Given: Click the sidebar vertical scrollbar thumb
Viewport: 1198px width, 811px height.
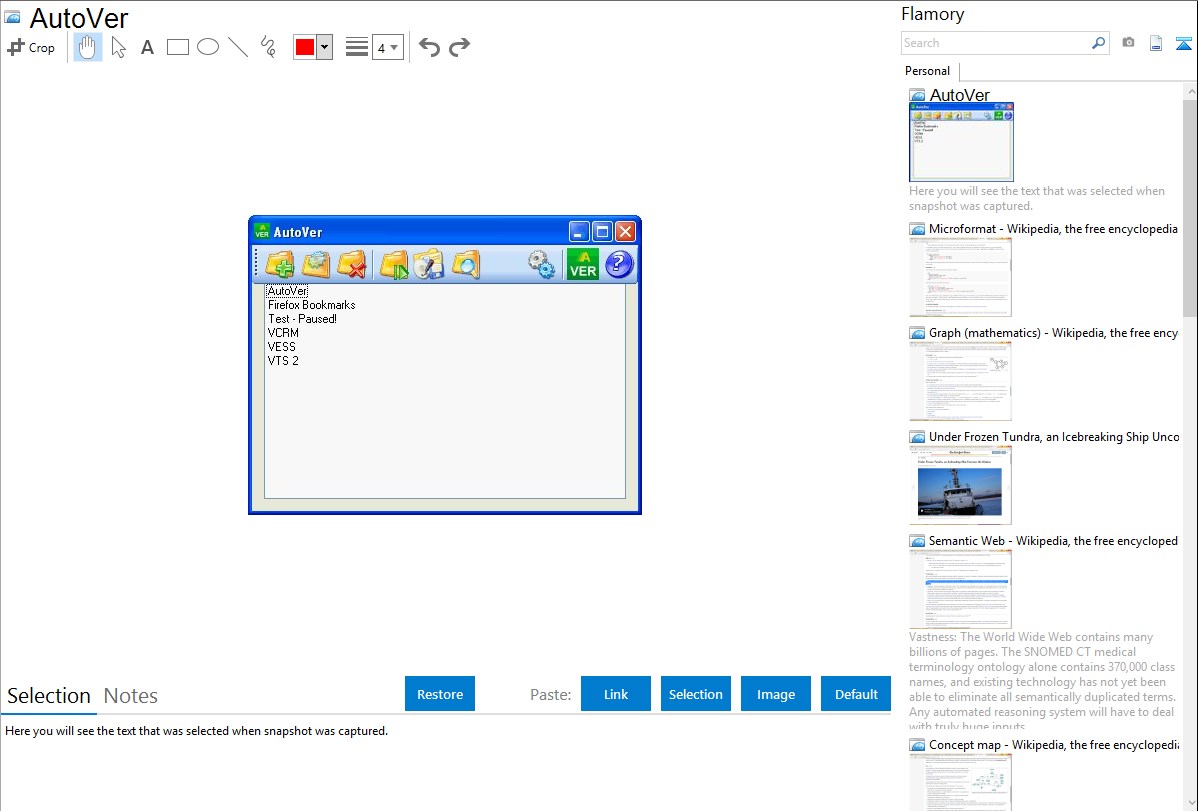Looking at the screenshot, I should [1190, 208].
